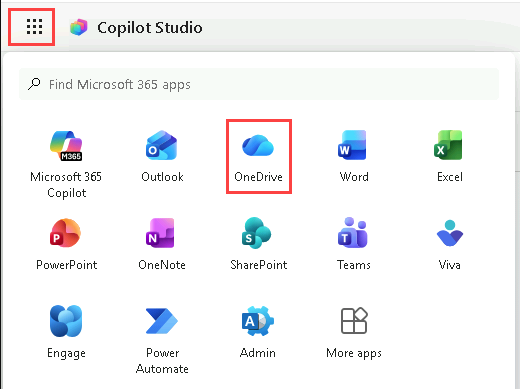Viewport: 520px width, 389px height.
Task: Click the 'Viva' label text
Action: (450, 265)
